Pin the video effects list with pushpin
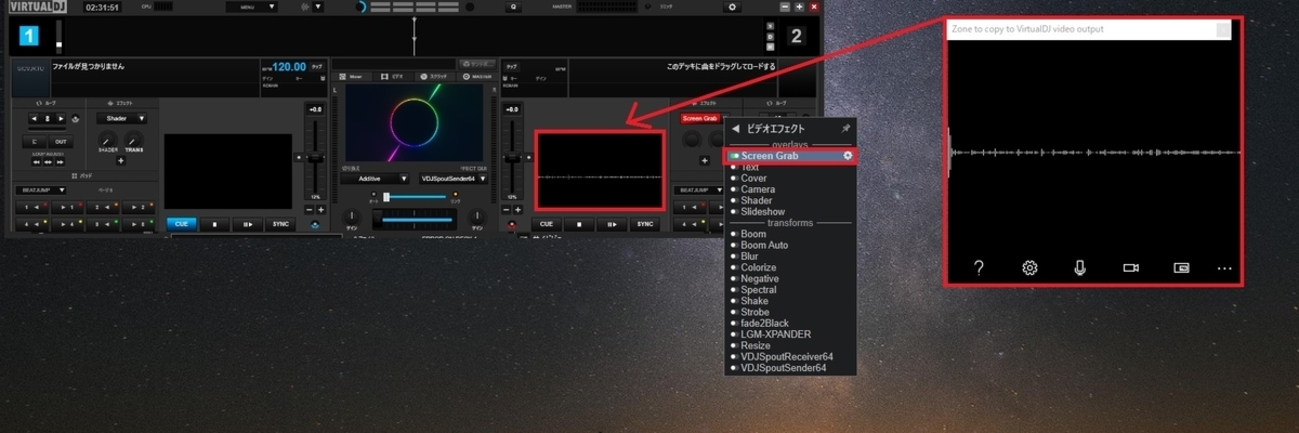The image size is (1299, 433). tap(846, 129)
